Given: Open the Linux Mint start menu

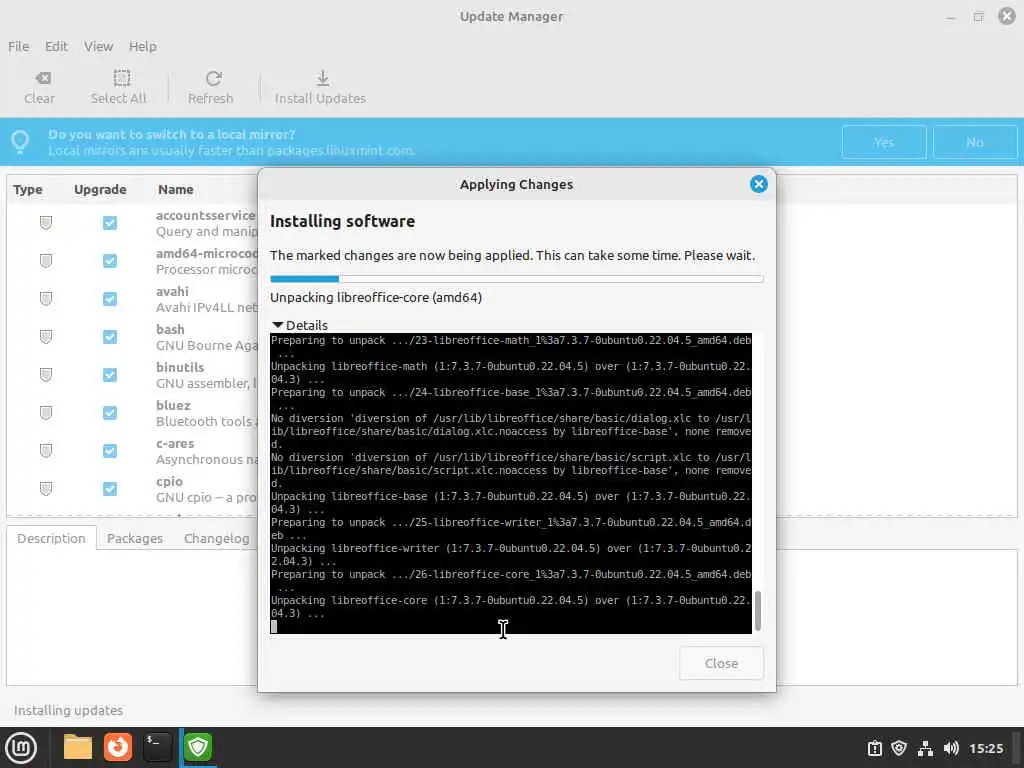Looking at the screenshot, I should point(21,748).
